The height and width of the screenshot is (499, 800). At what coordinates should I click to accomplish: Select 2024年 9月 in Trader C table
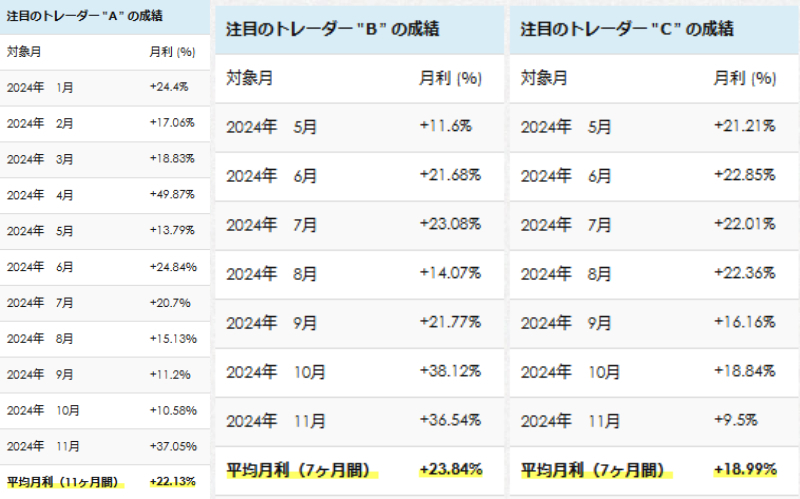click(x=566, y=323)
